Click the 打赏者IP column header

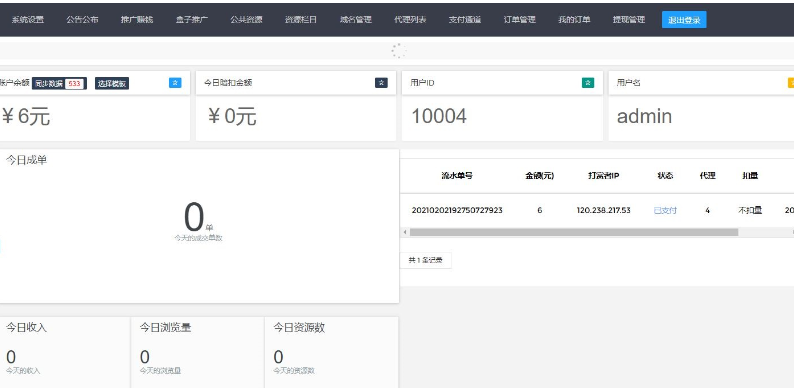pos(604,176)
